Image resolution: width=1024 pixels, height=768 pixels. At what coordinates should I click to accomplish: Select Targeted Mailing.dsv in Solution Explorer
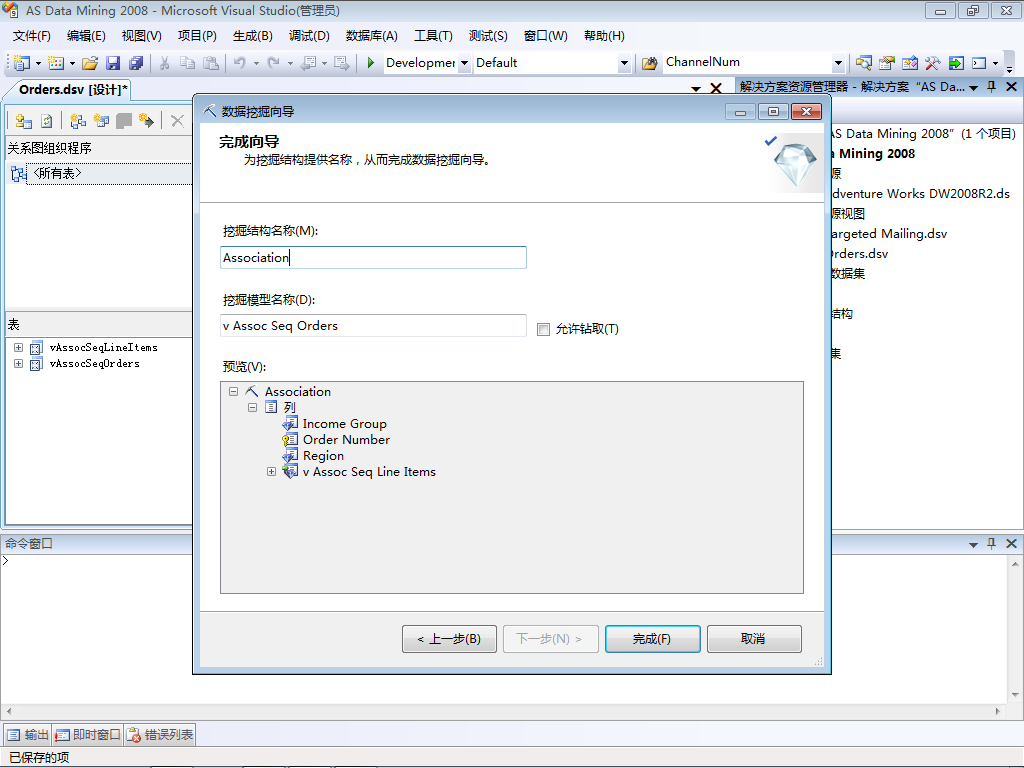(888, 234)
